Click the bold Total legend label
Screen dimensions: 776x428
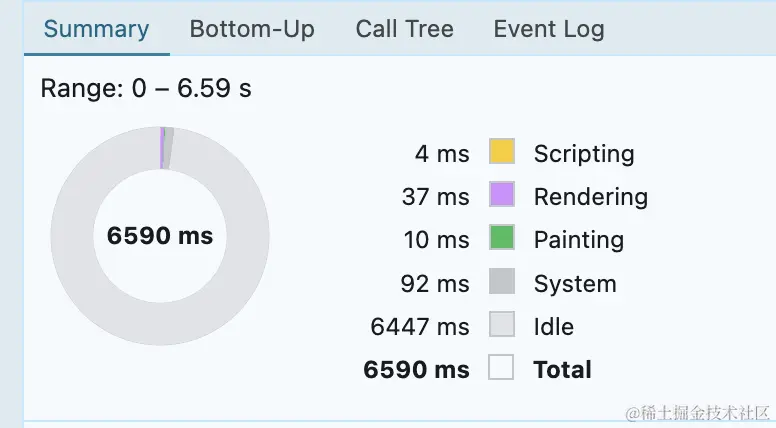[x=563, y=369]
